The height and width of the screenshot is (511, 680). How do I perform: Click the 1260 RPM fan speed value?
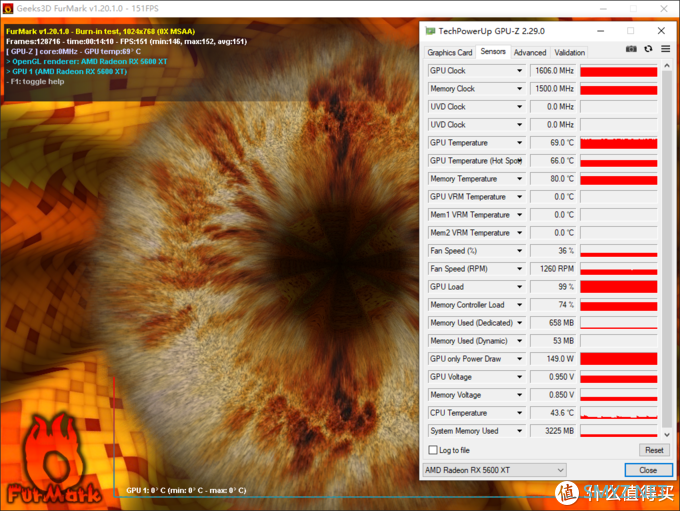(x=553, y=269)
